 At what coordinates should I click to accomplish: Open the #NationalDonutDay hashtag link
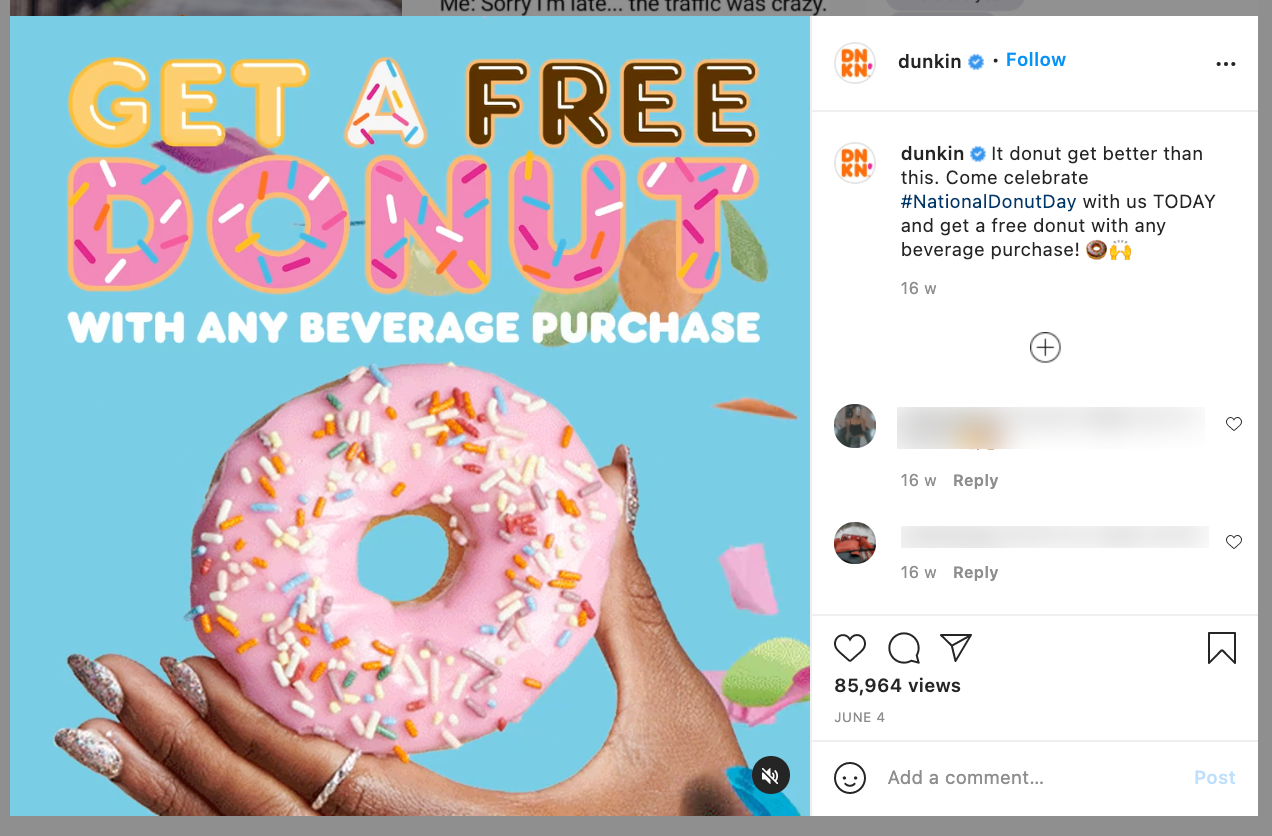point(990,201)
